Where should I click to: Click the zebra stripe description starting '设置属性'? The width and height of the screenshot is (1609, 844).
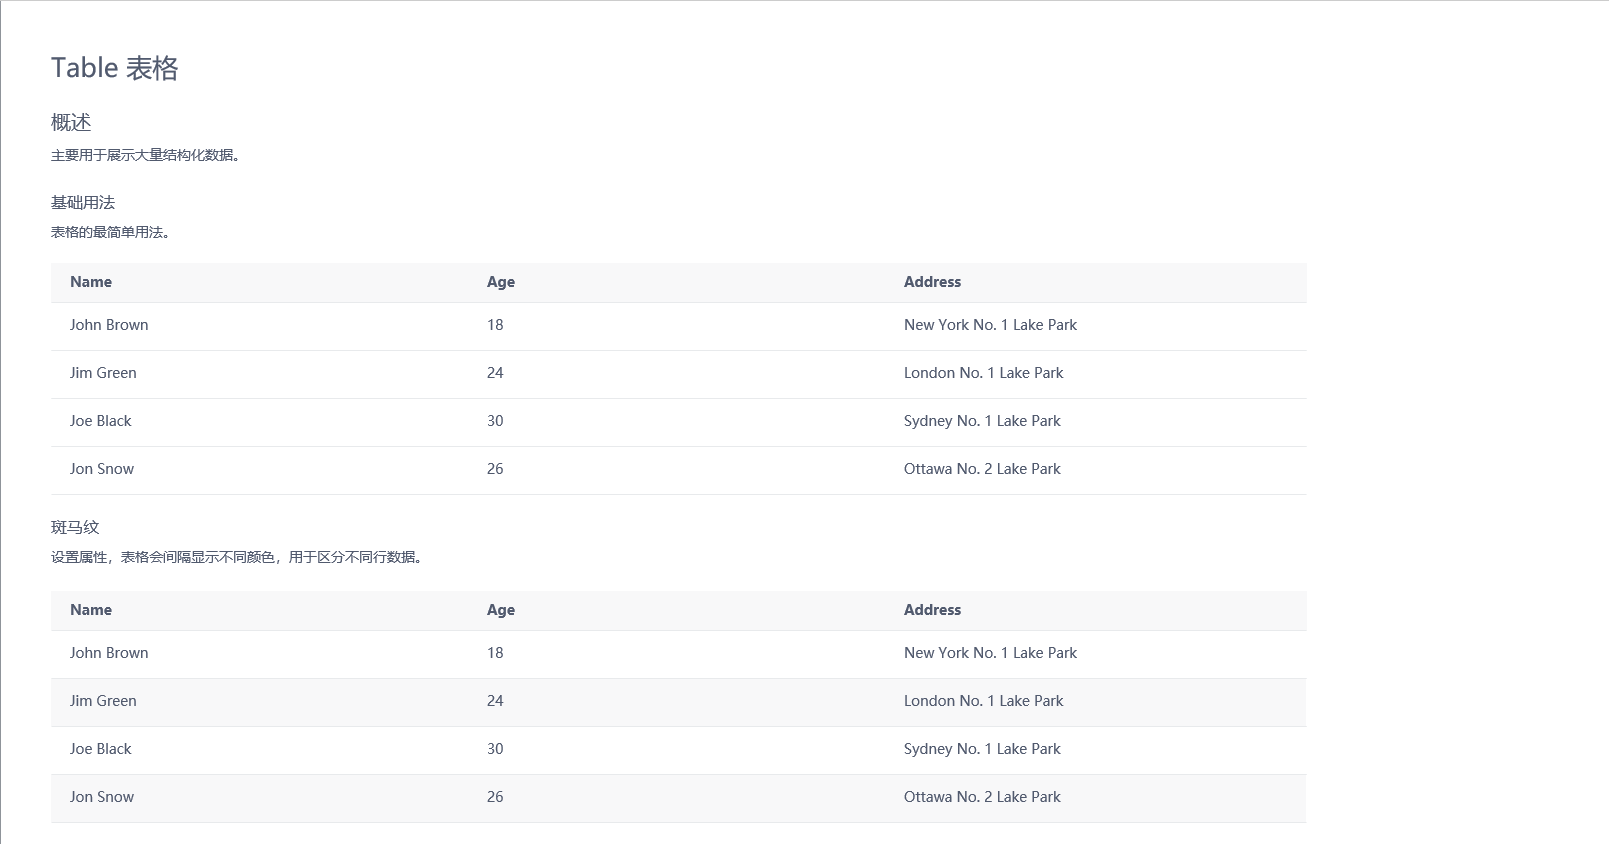pyautogui.click(x=236, y=557)
